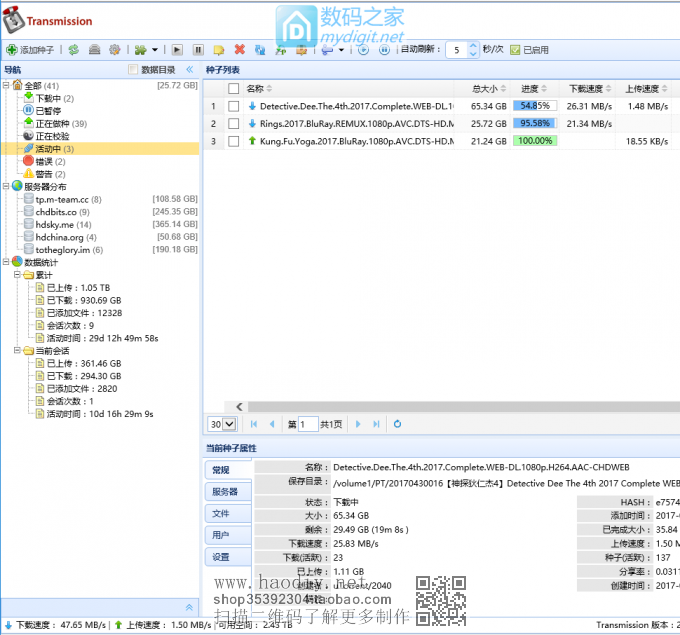Check the box for the Kung.Fu.Yoga torrent row
680x635 pixels.
tap(233, 141)
